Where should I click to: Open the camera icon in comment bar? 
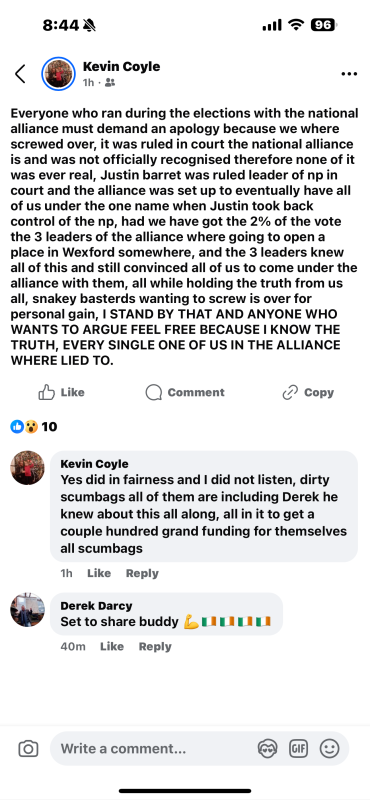(x=28, y=748)
